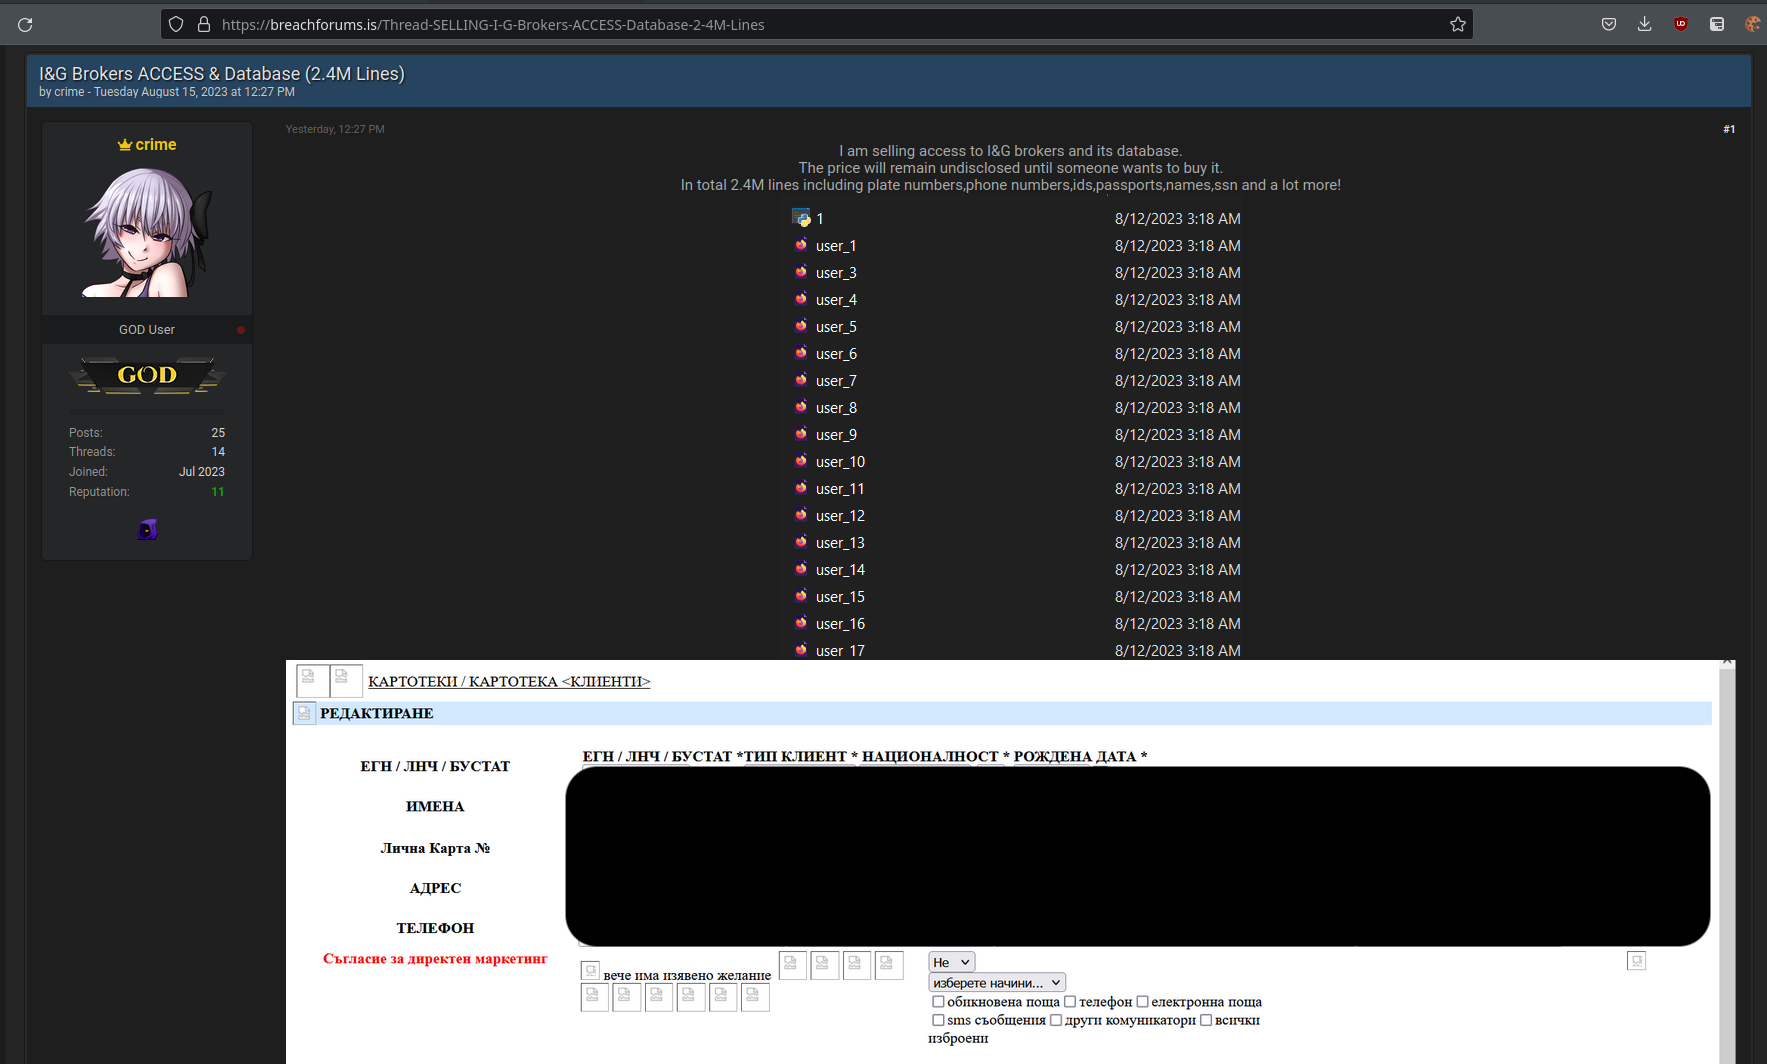The image size is (1767, 1064).
Task: Click the broken image icon beside РЕДАКТИРАНЕ
Action: coord(304,713)
